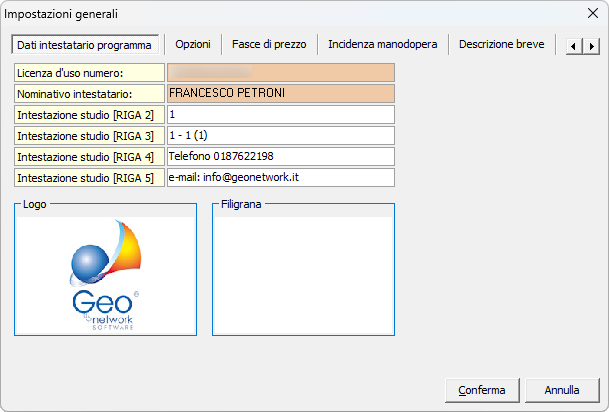Click the Annulla button
Image resolution: width=609 pixels, height=412 pixels.
(x=562, y=389)
